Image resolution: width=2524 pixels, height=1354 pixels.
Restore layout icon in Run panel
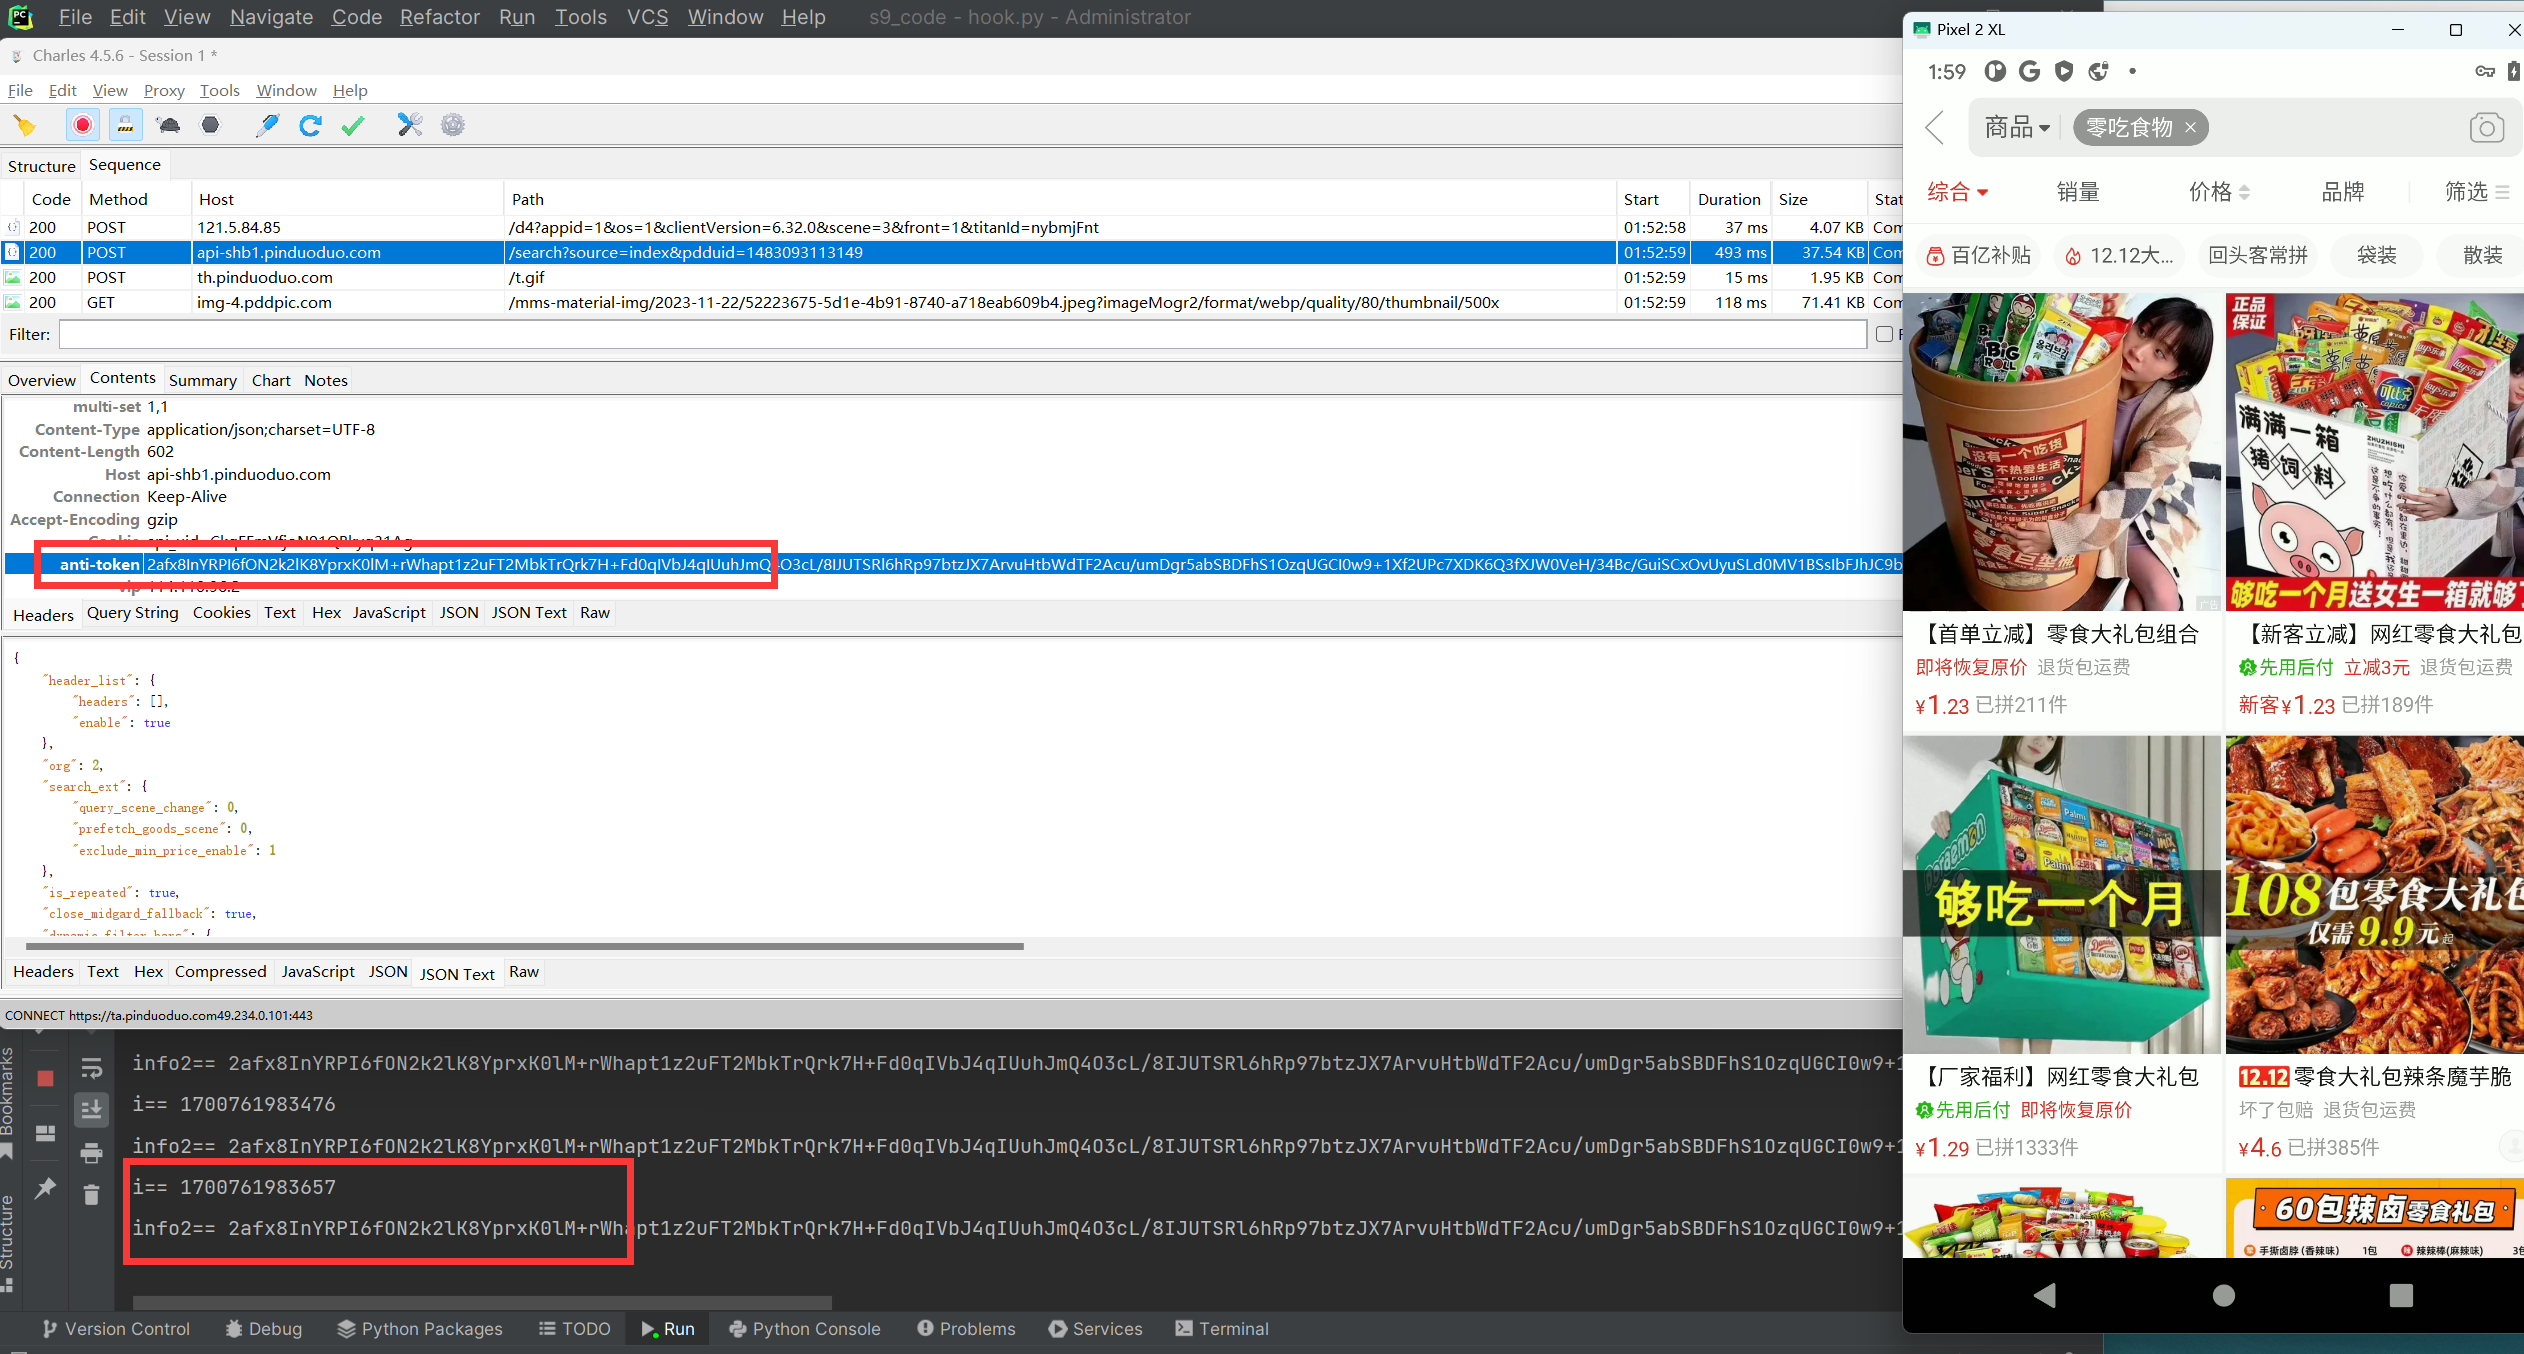coord(45,1134)
